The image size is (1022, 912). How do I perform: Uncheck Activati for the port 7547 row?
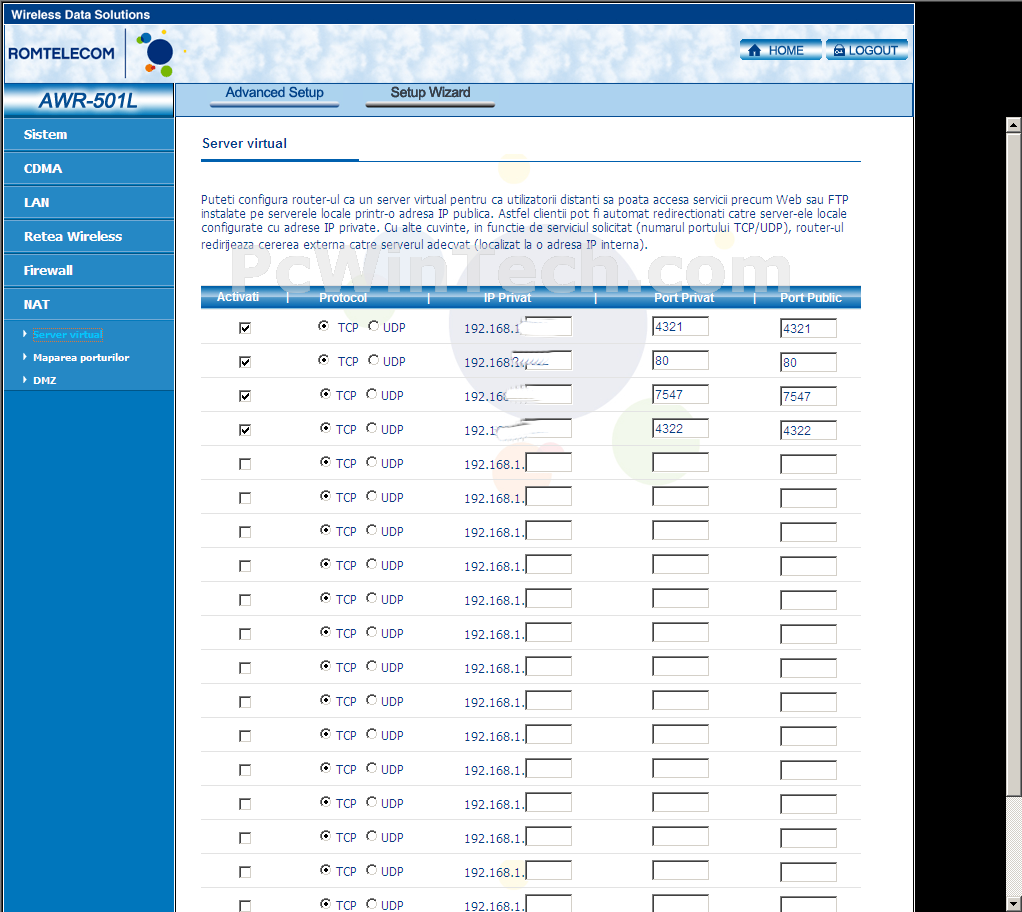[245, 396]
